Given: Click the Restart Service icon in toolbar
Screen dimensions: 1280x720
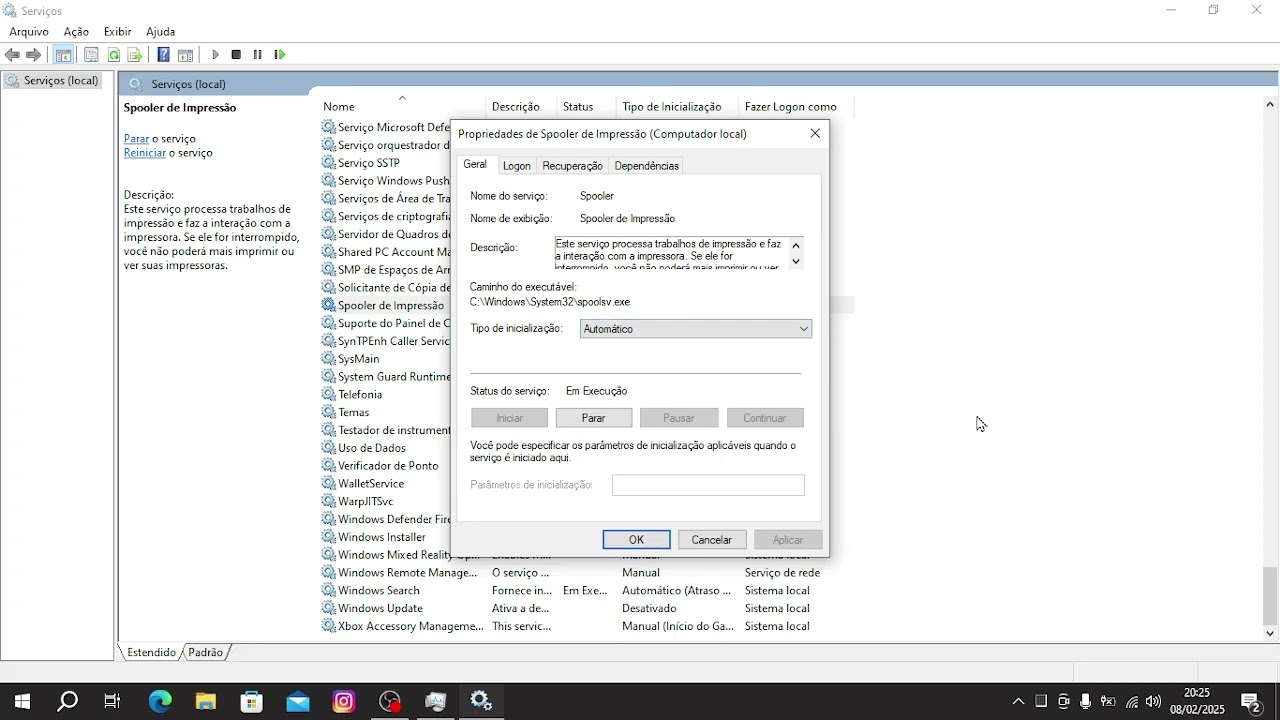Looking at the screenshot, I should tap(279, 55).
